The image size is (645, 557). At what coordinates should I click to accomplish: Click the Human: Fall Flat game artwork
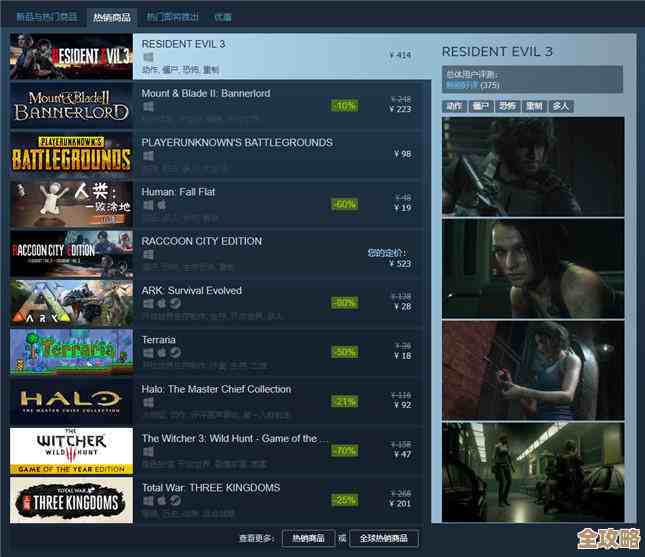click(71, 204)
